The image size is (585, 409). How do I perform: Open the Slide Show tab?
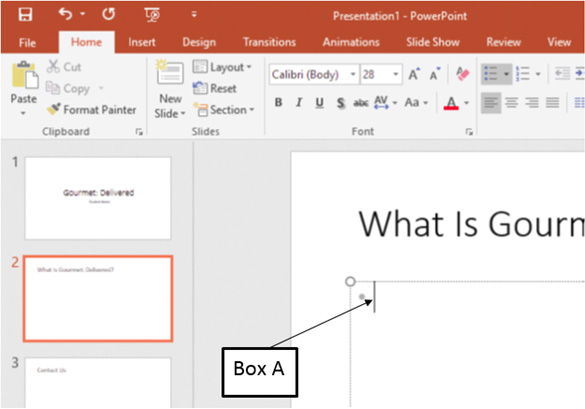pos(433,42)
